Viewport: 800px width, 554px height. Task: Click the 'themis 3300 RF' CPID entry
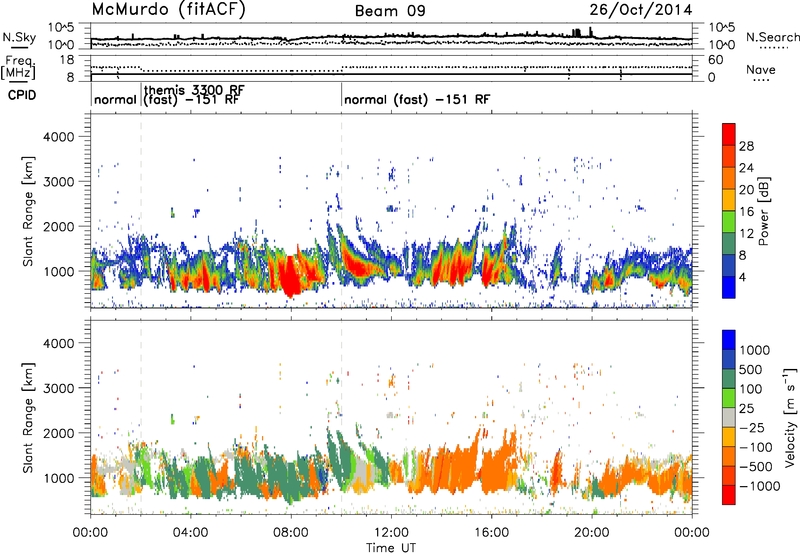194,90
